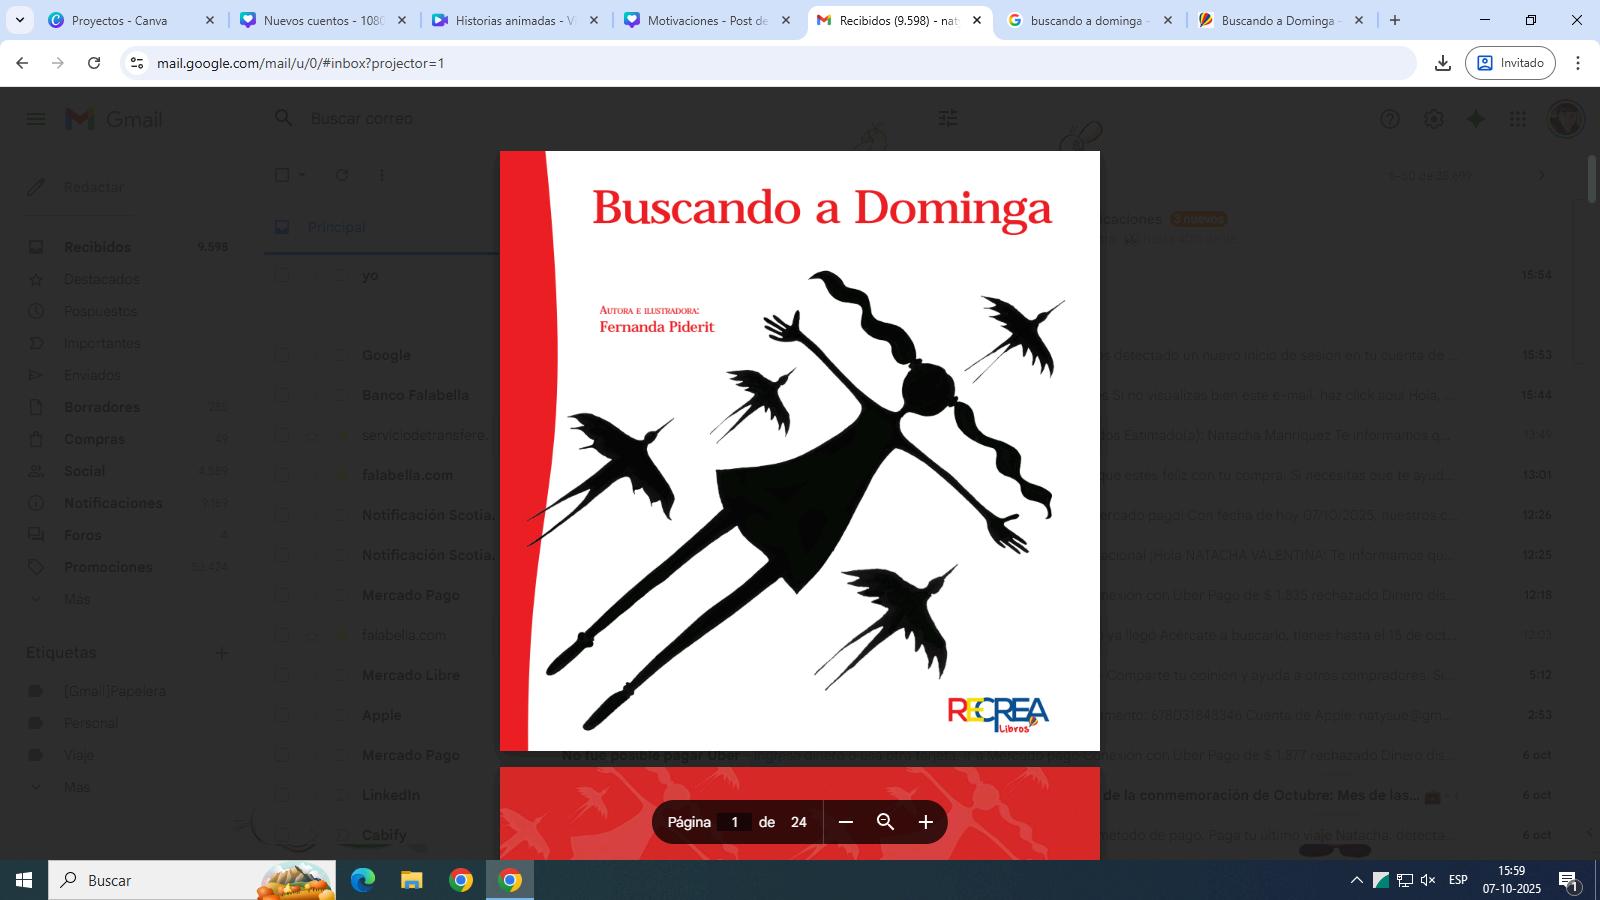Switch to the Google search tab 'buscando a dominga'

click(1090, 20)
